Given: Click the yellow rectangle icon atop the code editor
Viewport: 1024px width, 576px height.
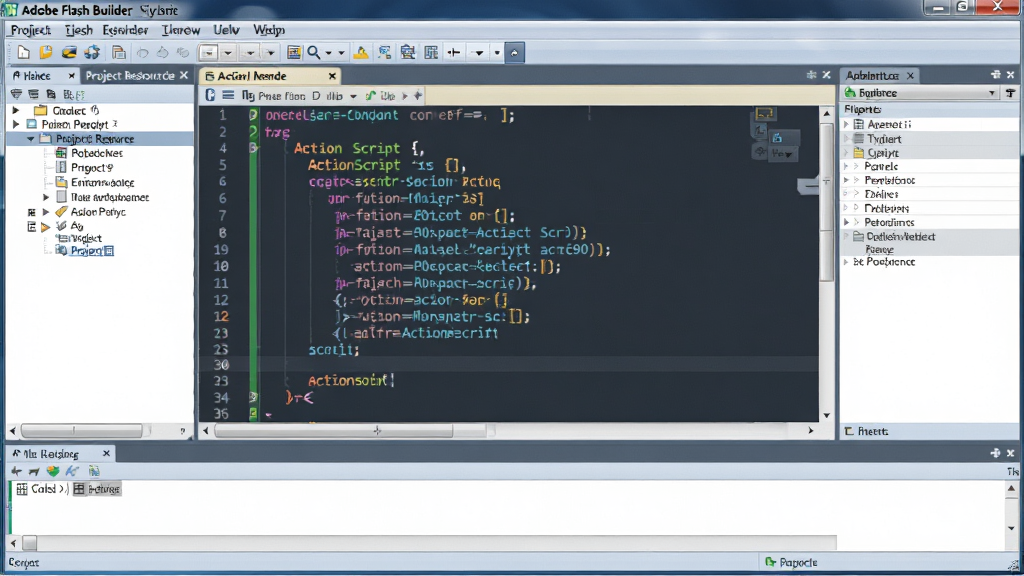Looking at the screenshot, I should (x=764, y=114).
